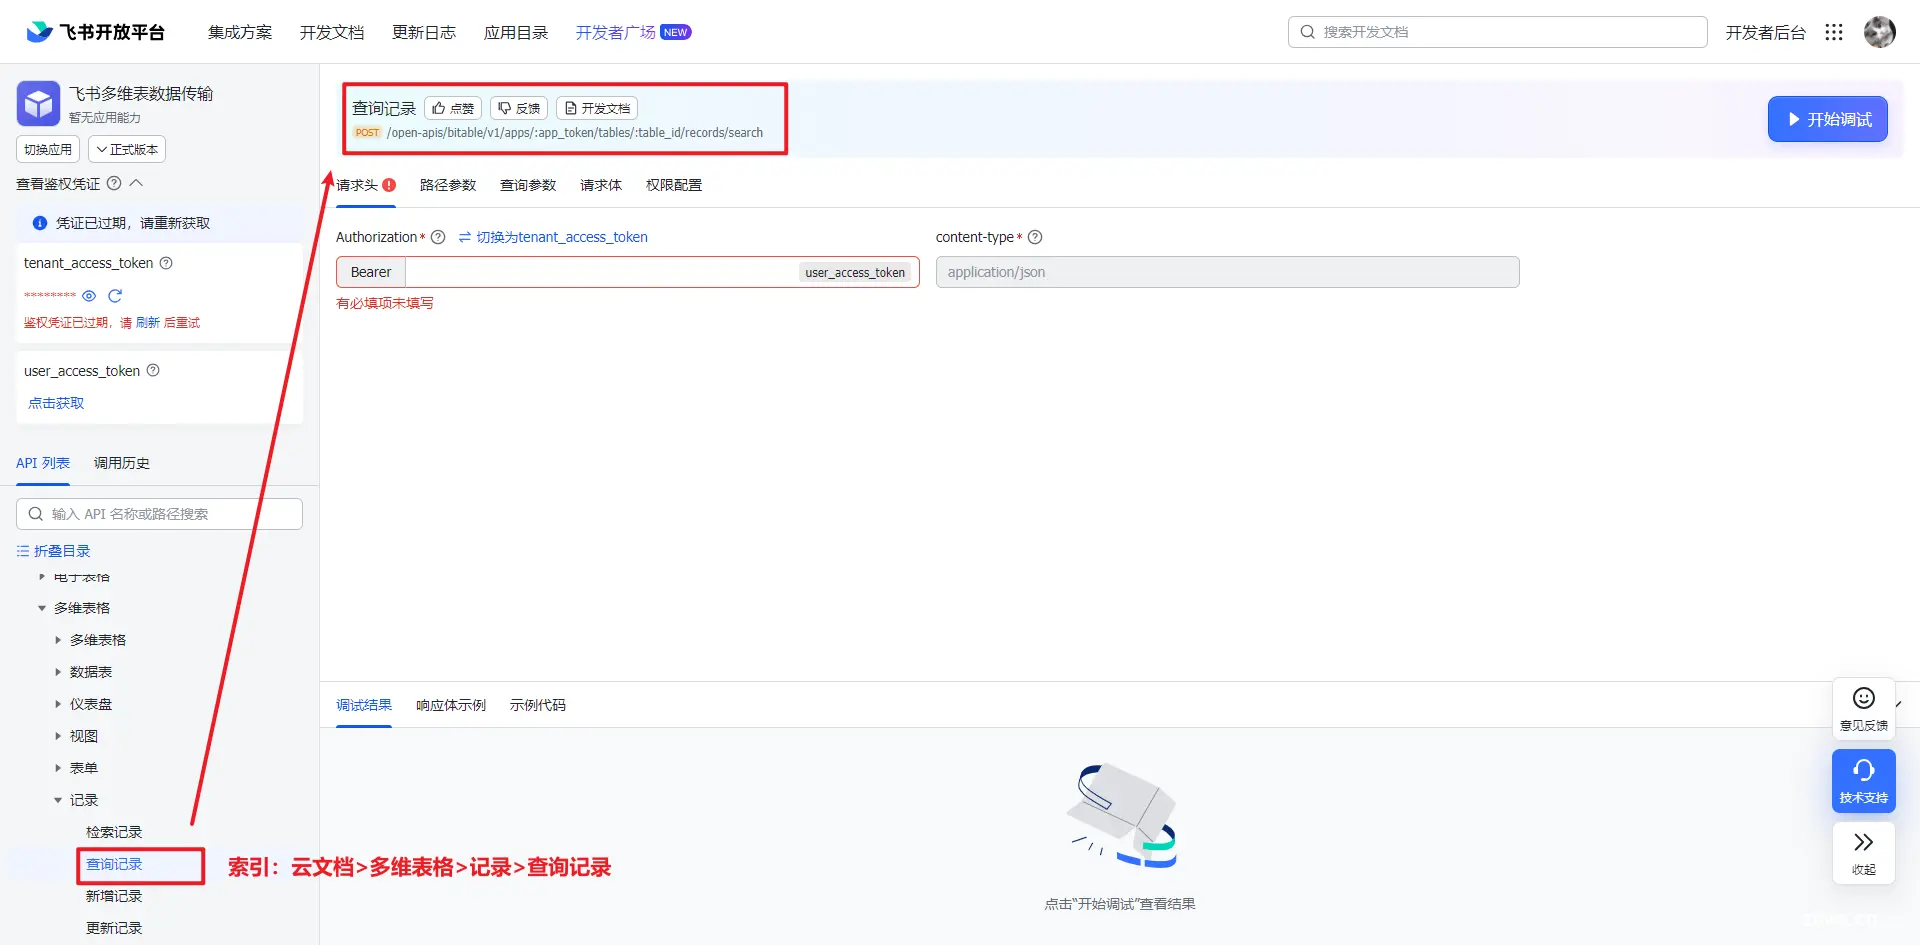Open 开发者广场 NEW in navigation

coord(633,32)
